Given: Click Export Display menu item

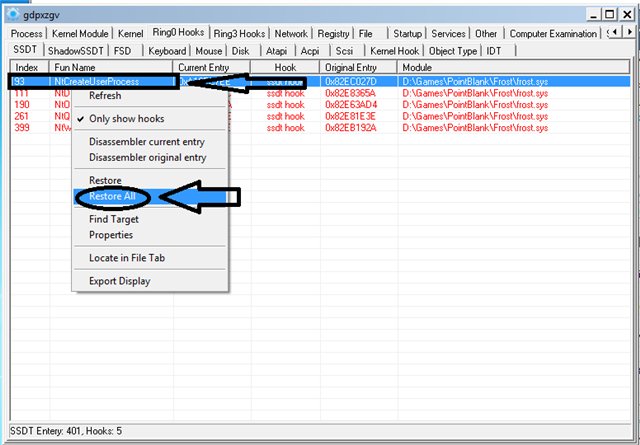Looking at the screenshot, I should tap(119, 281).
